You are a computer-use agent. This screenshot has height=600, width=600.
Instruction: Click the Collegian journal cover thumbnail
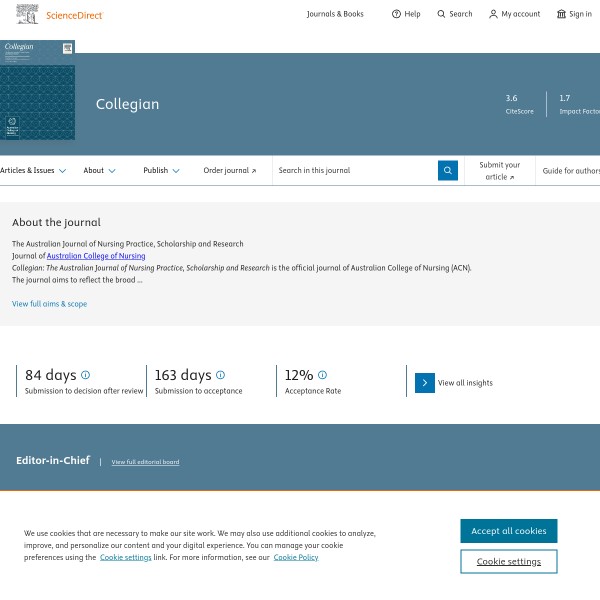37,90
